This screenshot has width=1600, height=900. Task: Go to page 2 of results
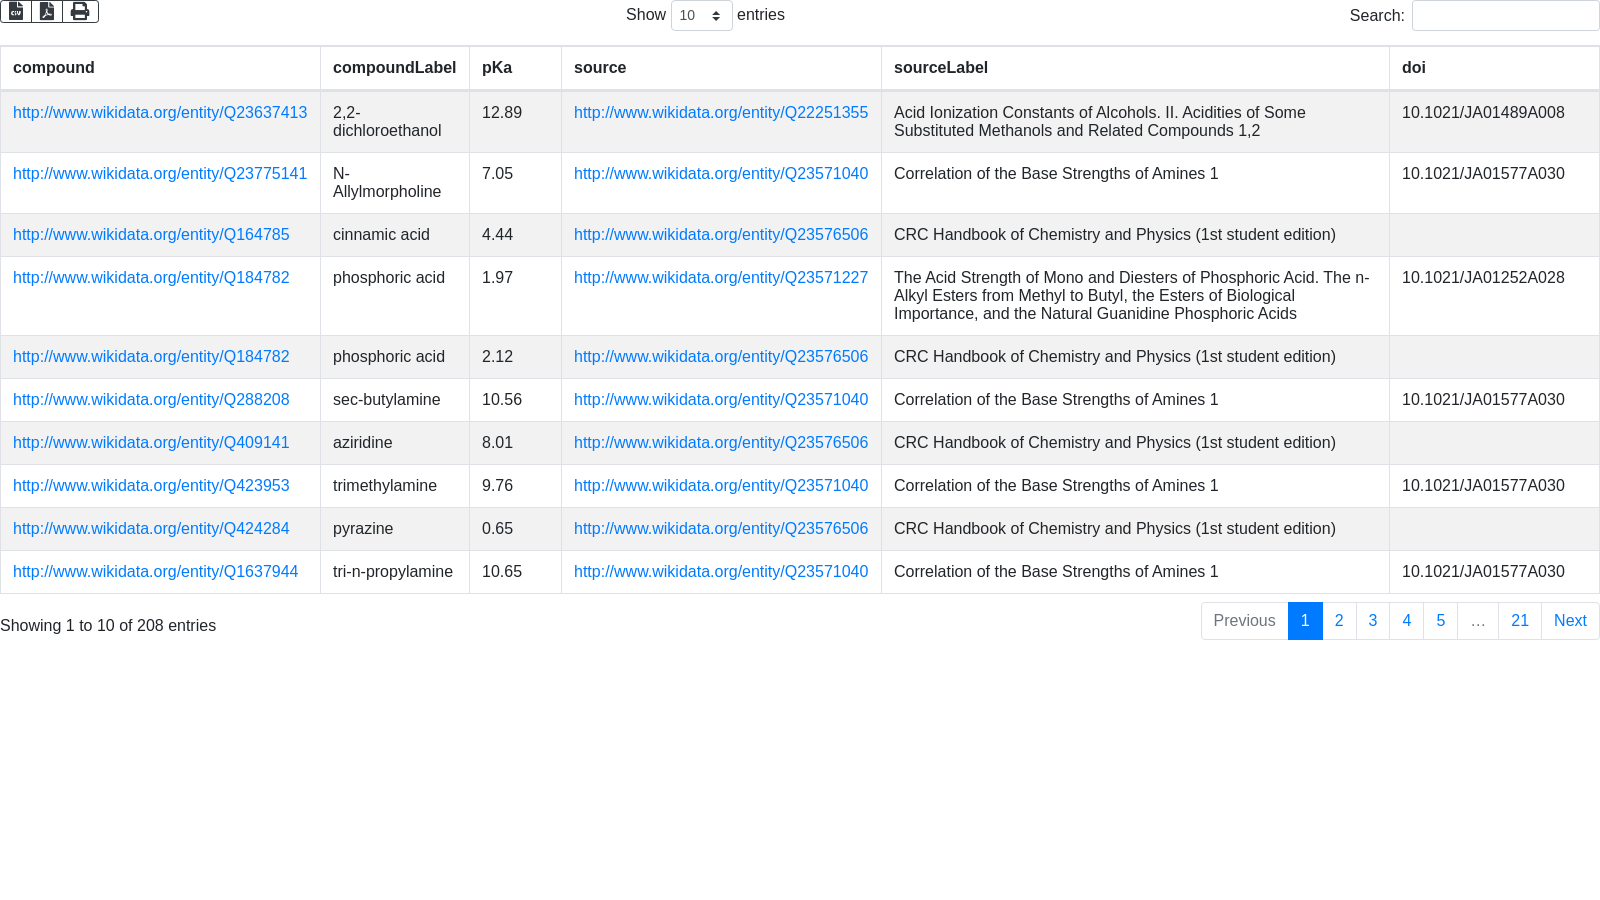[x=1339, y=620]
